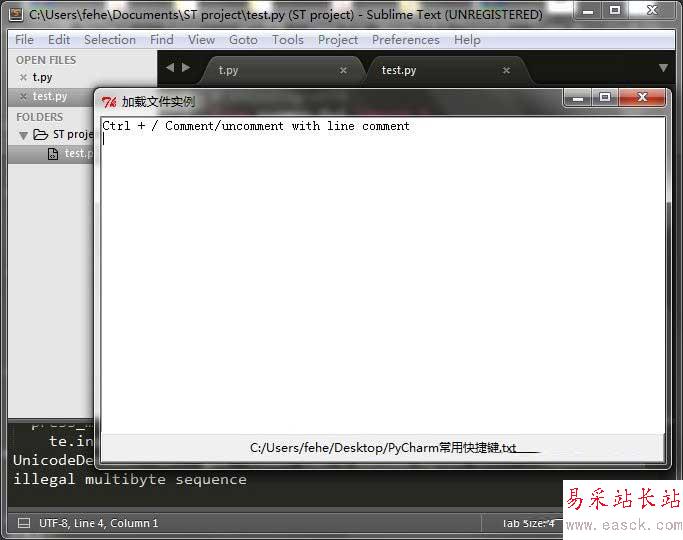This screenshot has width=683, height=540.
Task: Open the Selection menu
Action: click(x=110, y=40)
